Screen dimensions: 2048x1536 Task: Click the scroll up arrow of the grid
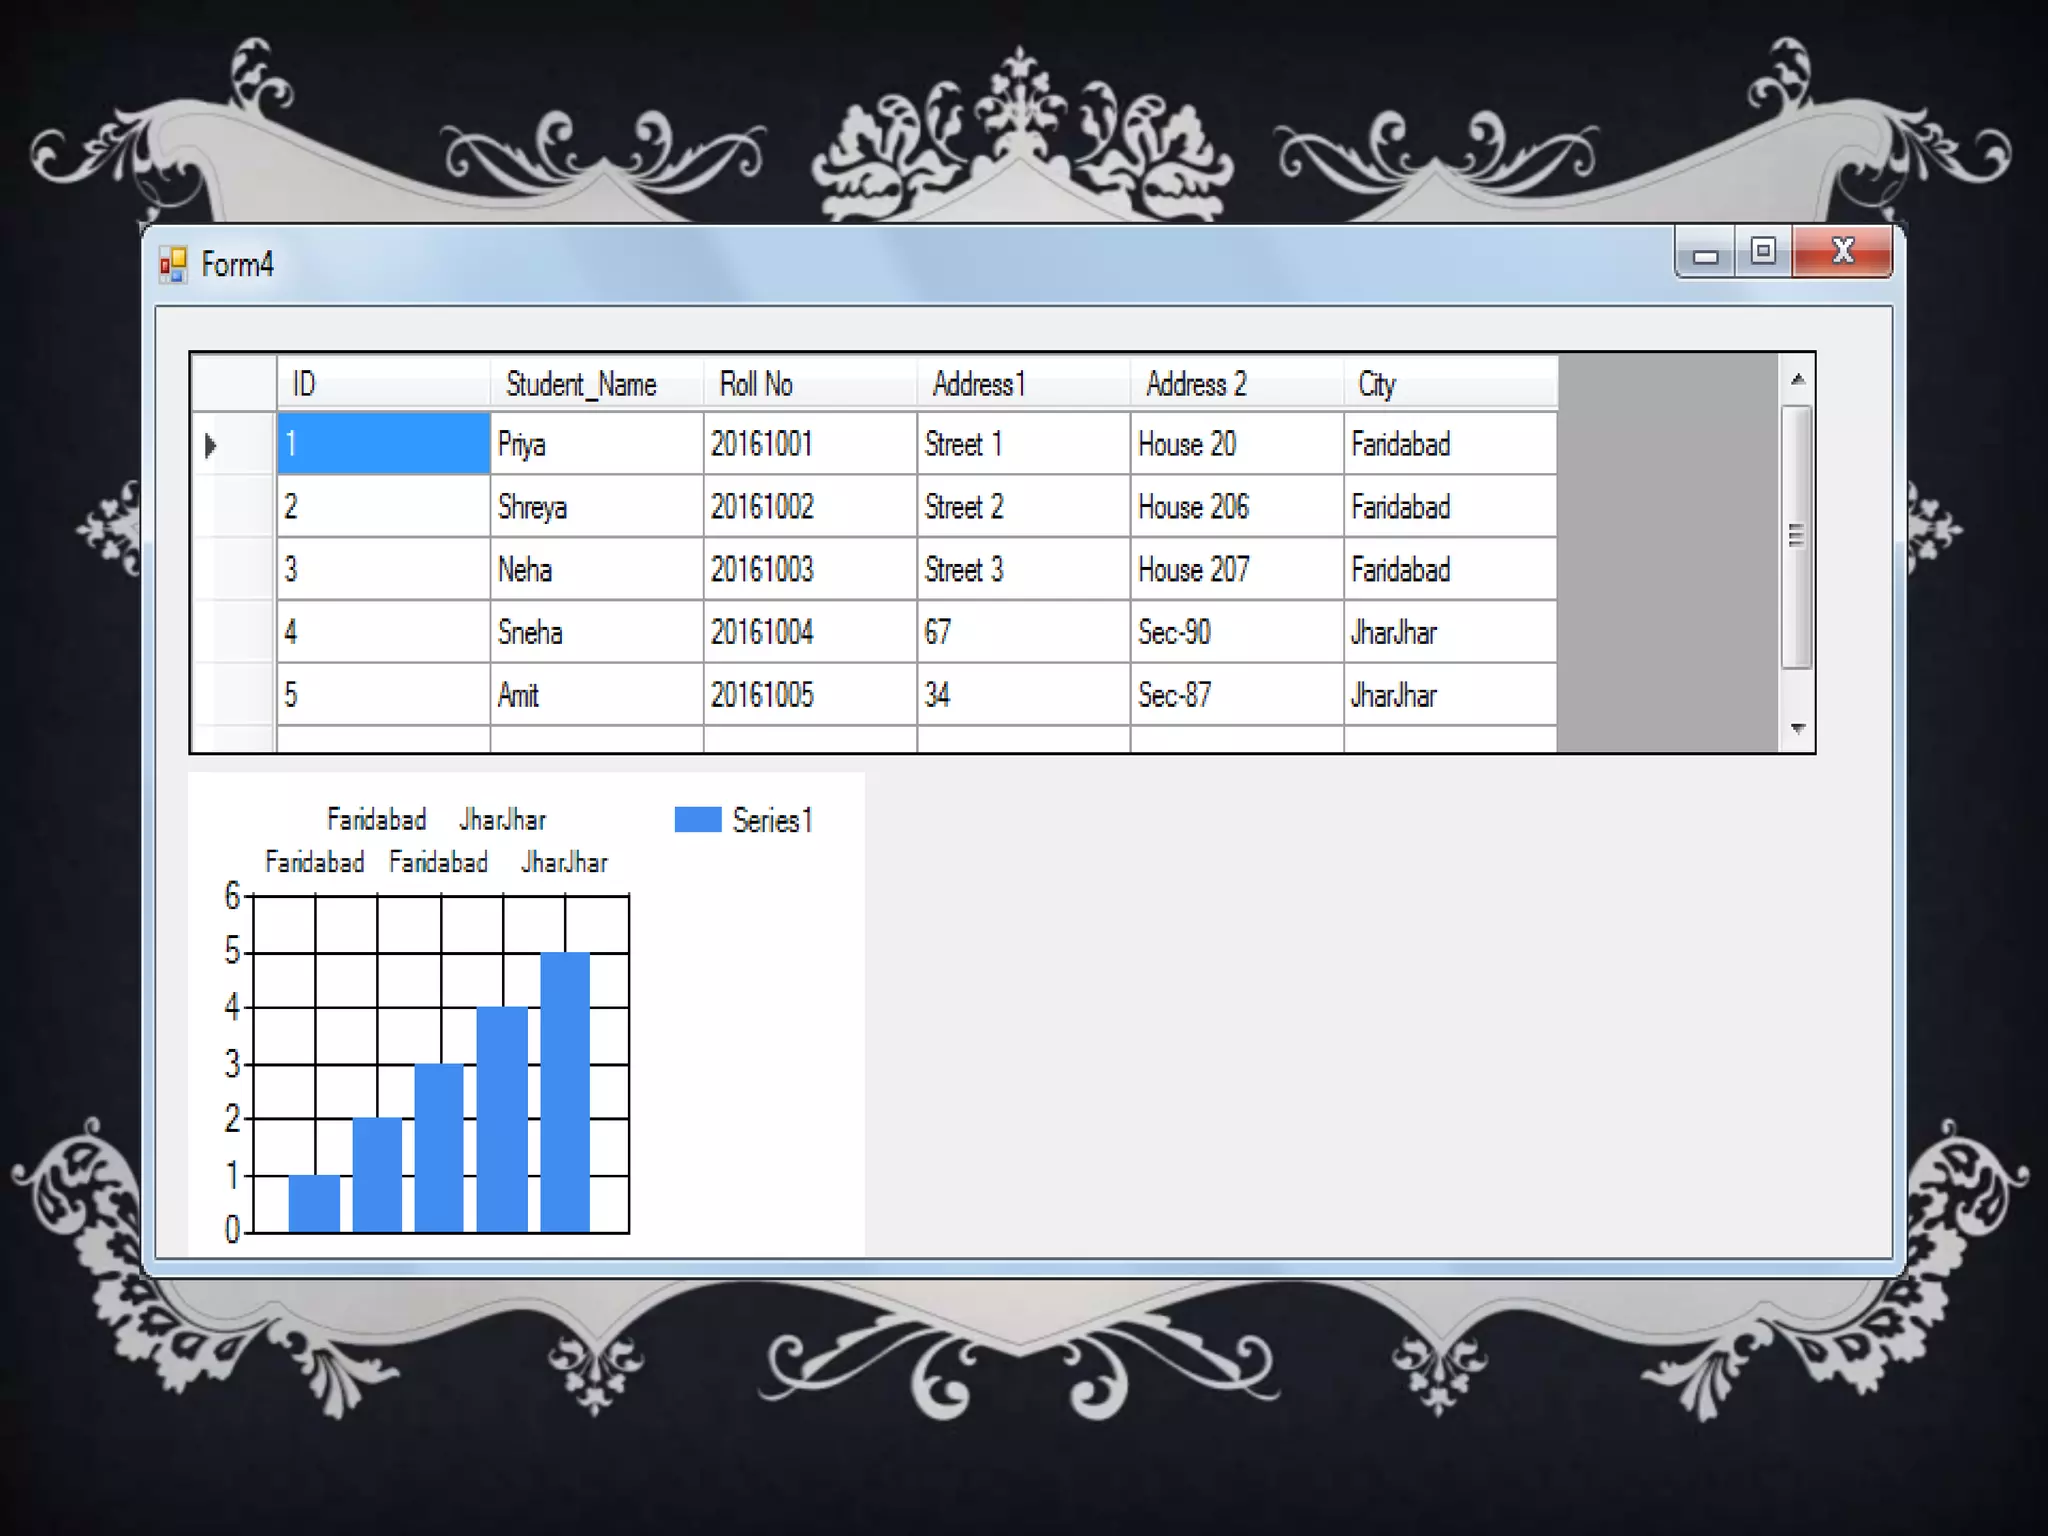(1797, 380)
